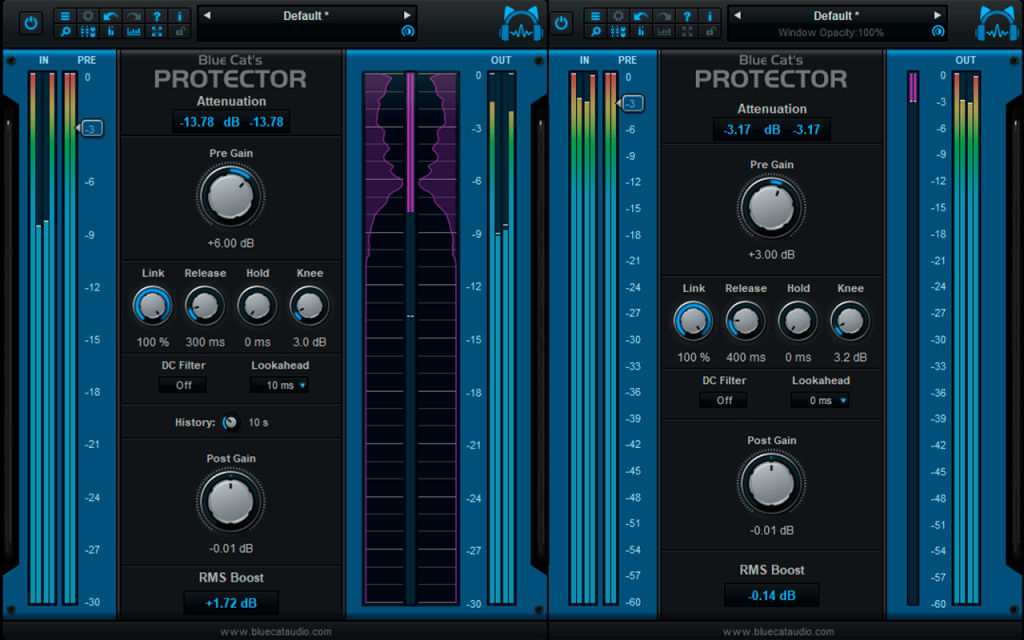1024x640 pixels.
Task: Click the -3.17 dB Attenuation readout
Action: [772, 129]
